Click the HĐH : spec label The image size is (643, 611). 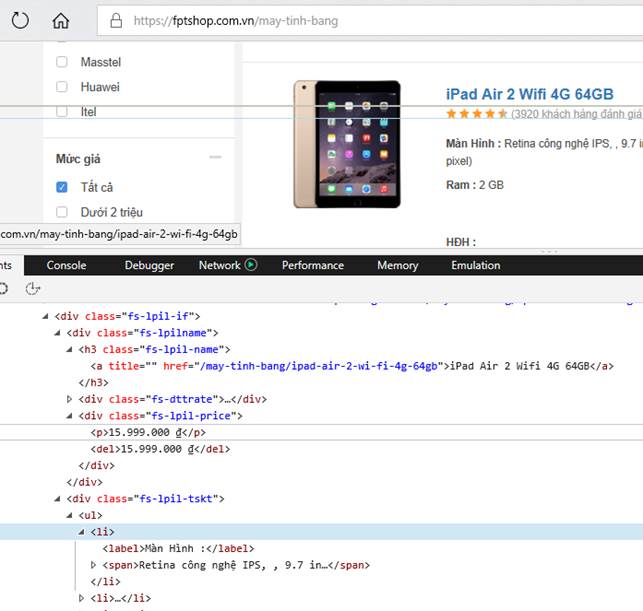click(x=461, y=242)
